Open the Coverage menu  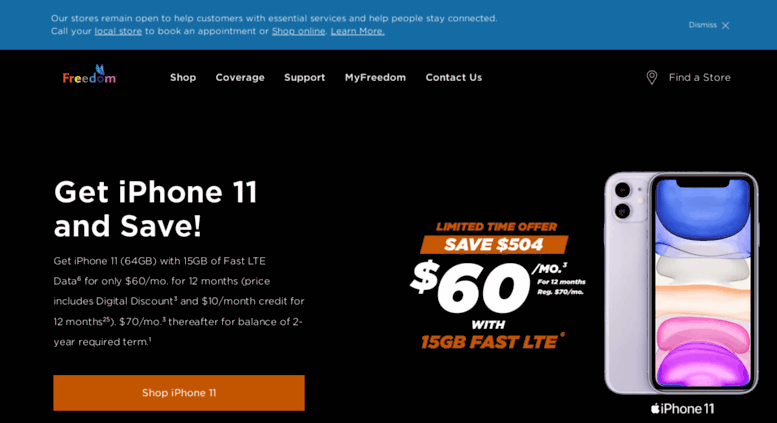(x=240, y=77)
